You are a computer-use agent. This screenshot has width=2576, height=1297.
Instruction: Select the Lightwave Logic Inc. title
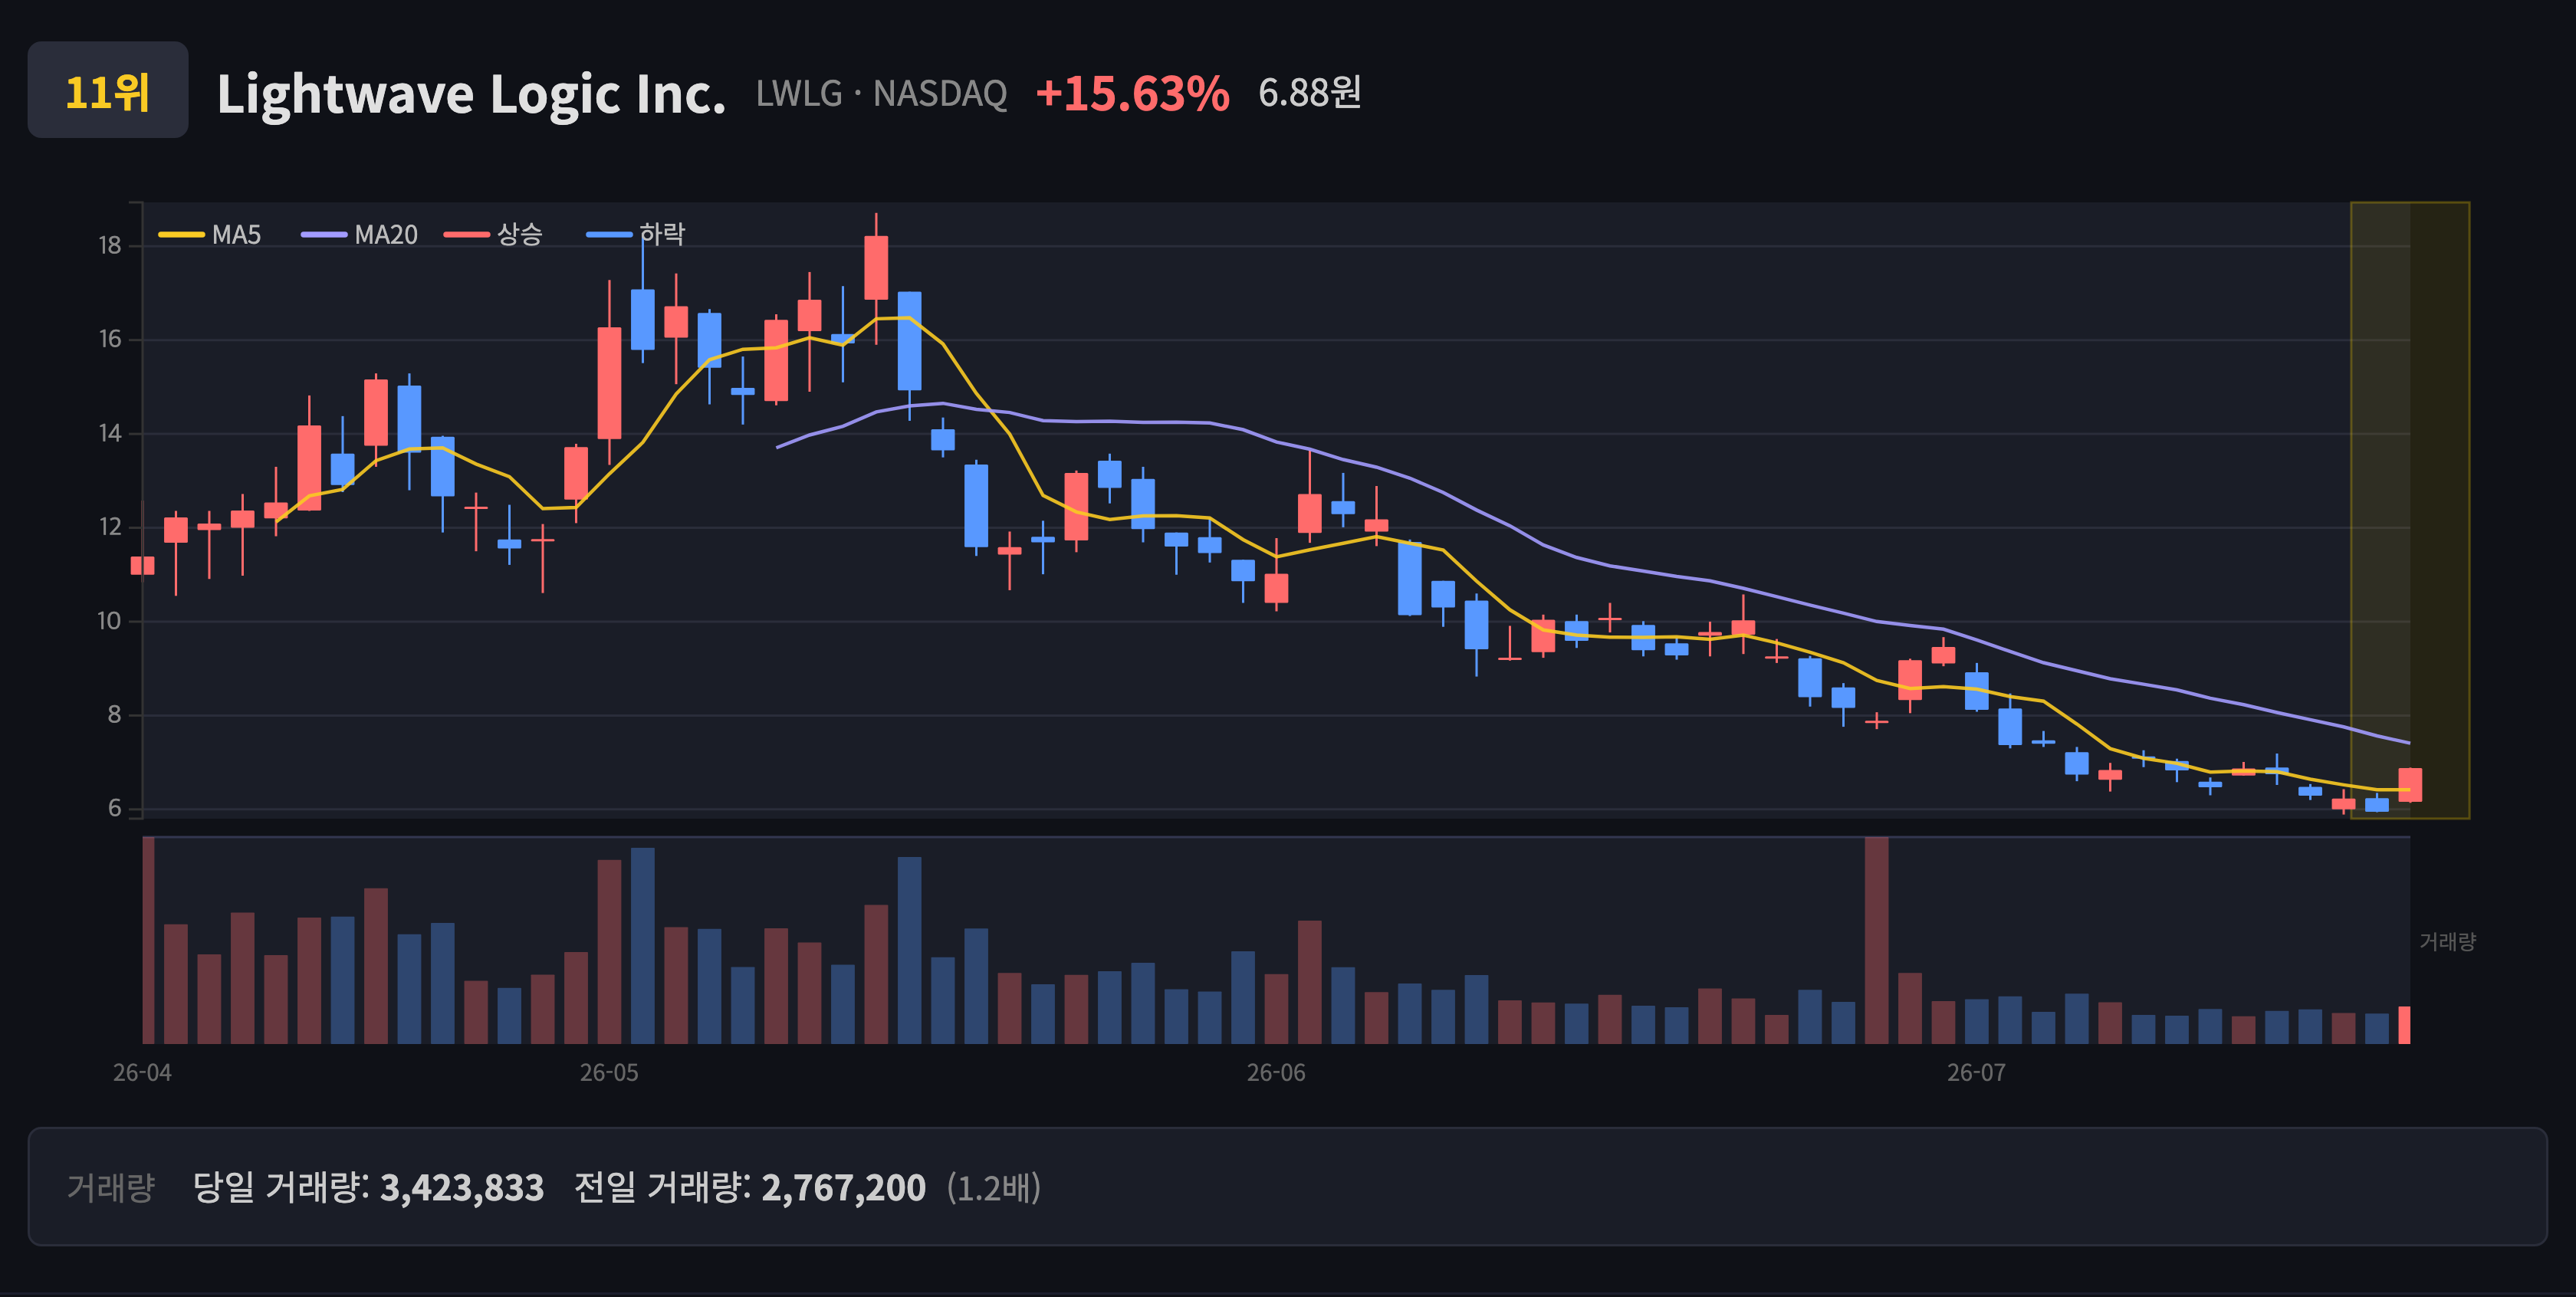(471, 94)
